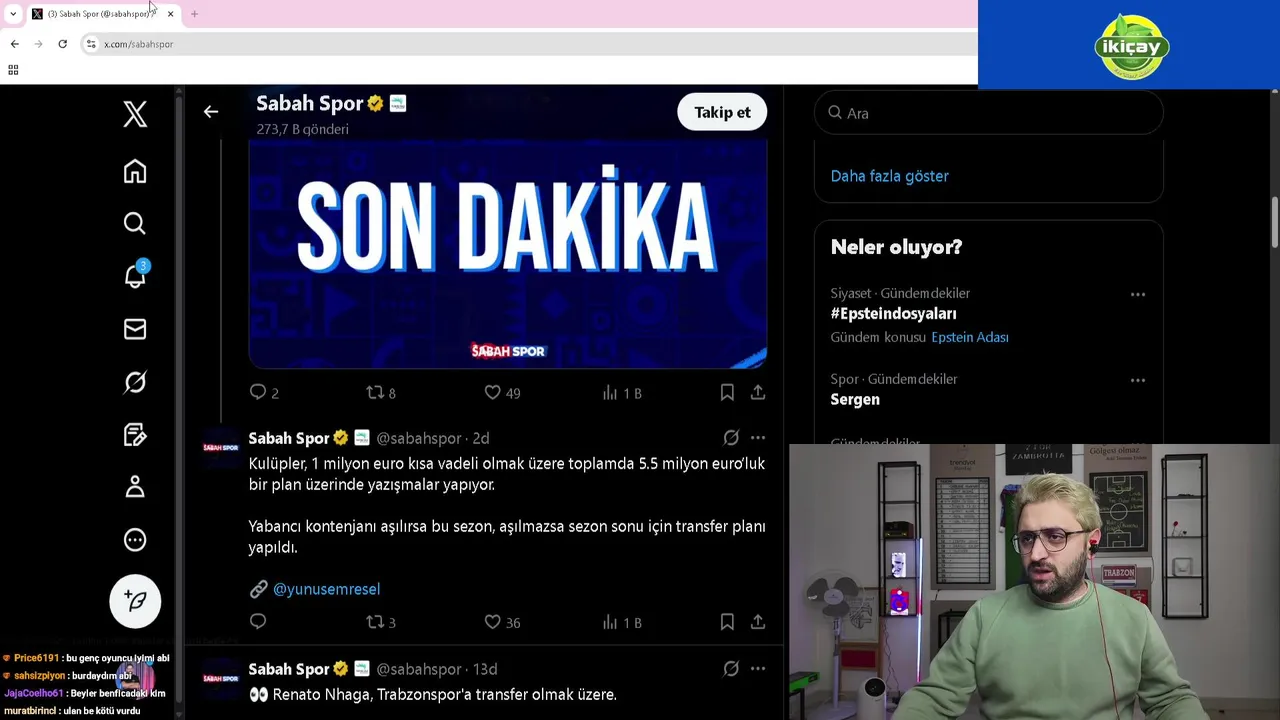Repost the Kulüpler post with 3 reposts
Screen dimensions: 1280x720
pyautogui.click(x=381, y=622)
